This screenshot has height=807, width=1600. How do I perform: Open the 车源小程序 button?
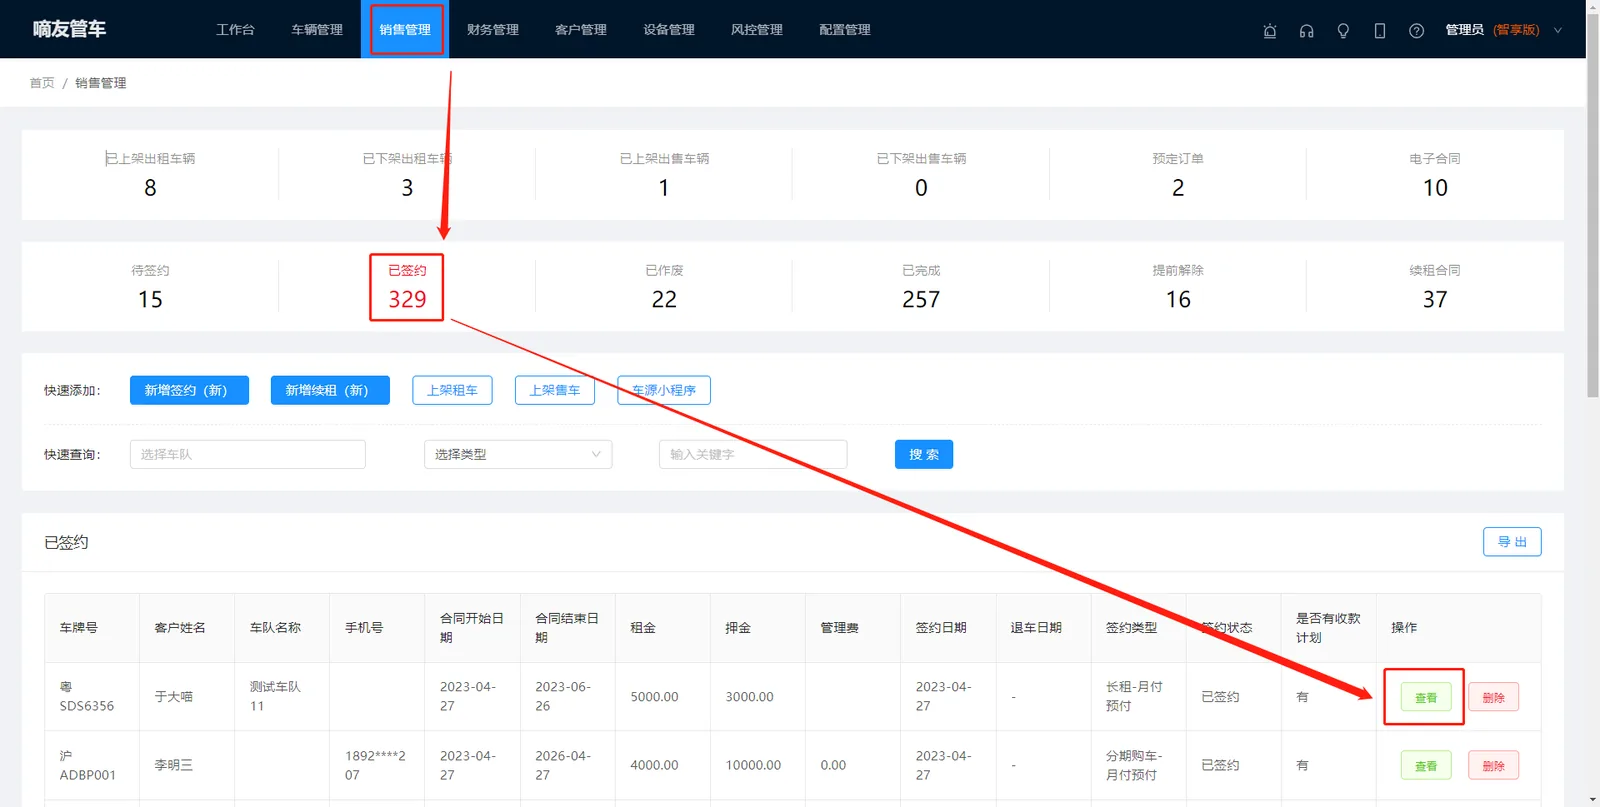coord(664,390)
